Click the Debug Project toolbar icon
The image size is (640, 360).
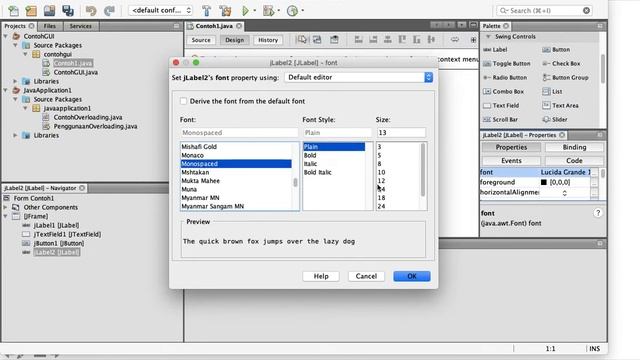coord(268,11)
